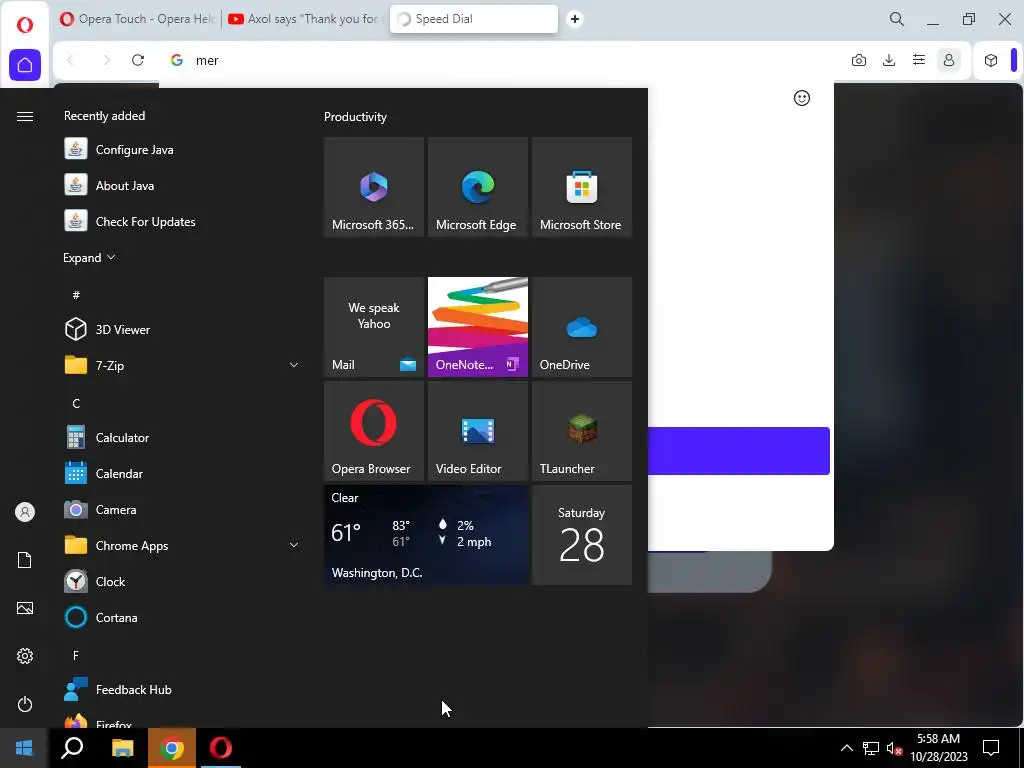The height and width of the screenshot is (768, 1024).
Task: Click the Windows Start button
Action: coord(24,748)
